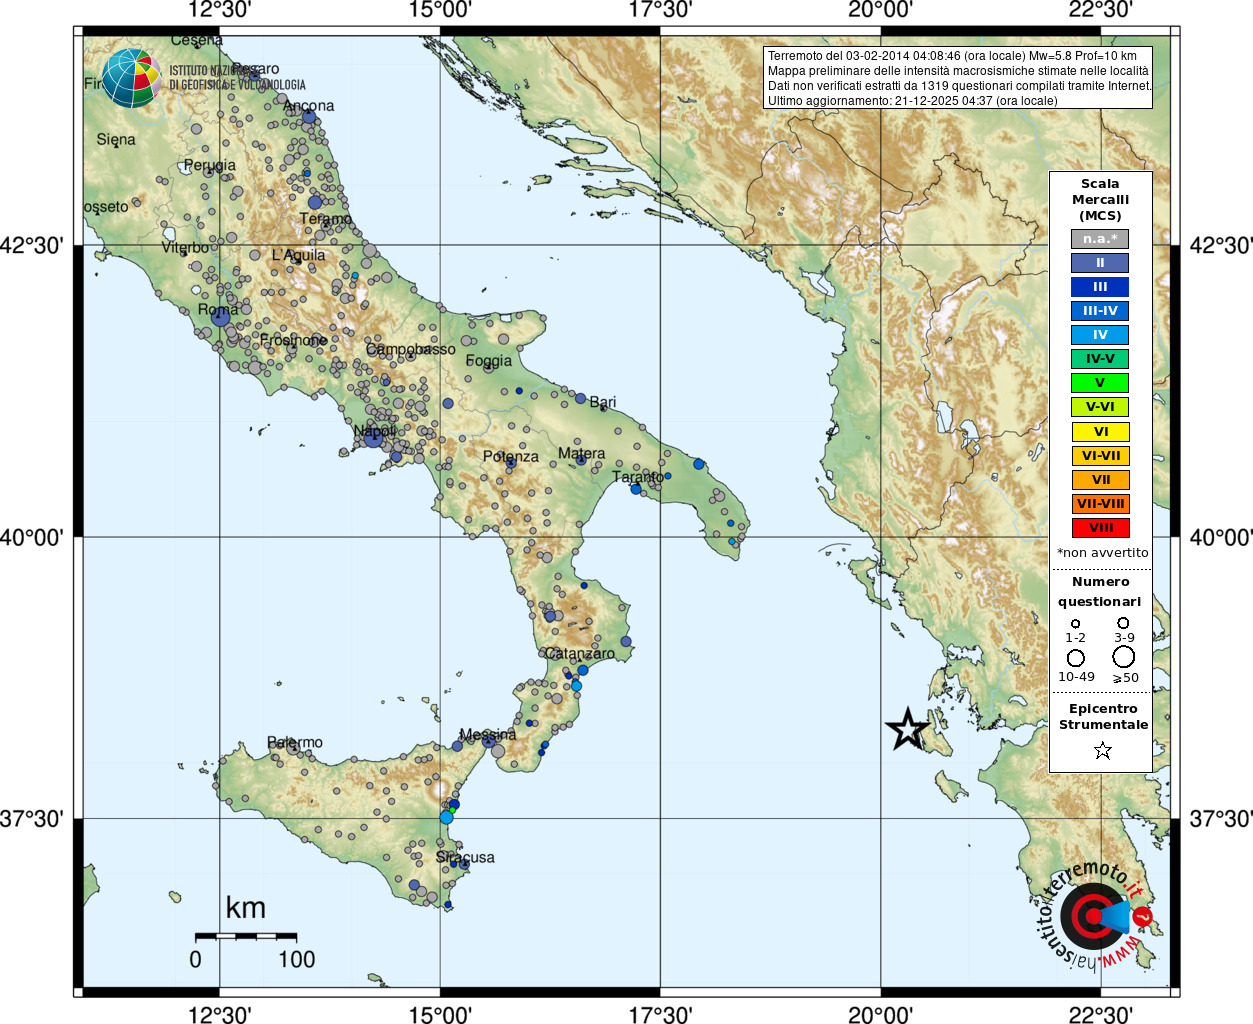The image size is (1253, 1024).
Task: Click the Matera city label
Action: coord(582,454)
